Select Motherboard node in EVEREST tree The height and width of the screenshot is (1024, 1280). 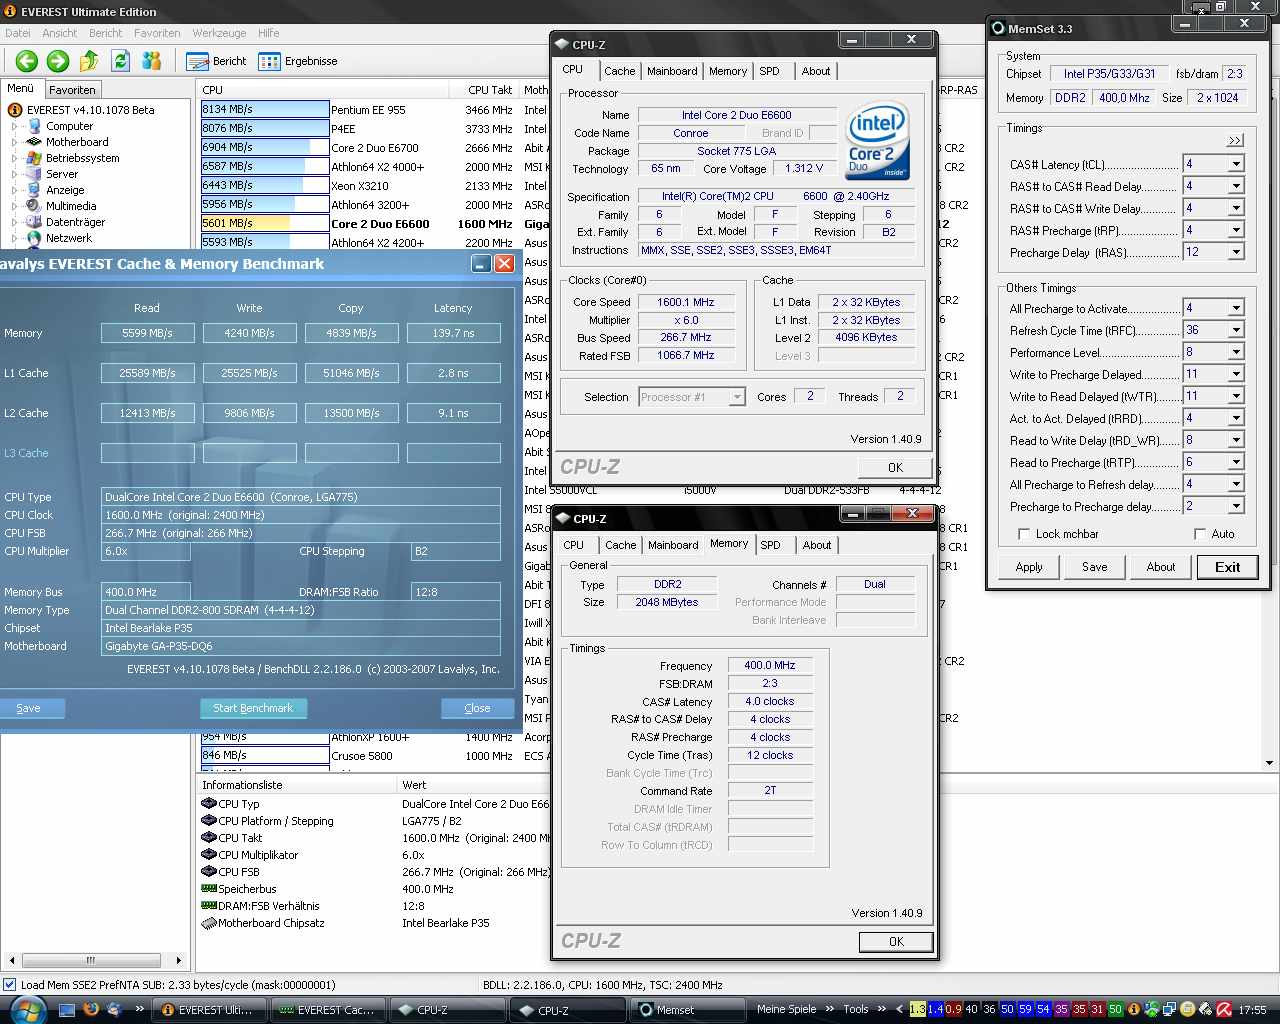click(77, 142)
